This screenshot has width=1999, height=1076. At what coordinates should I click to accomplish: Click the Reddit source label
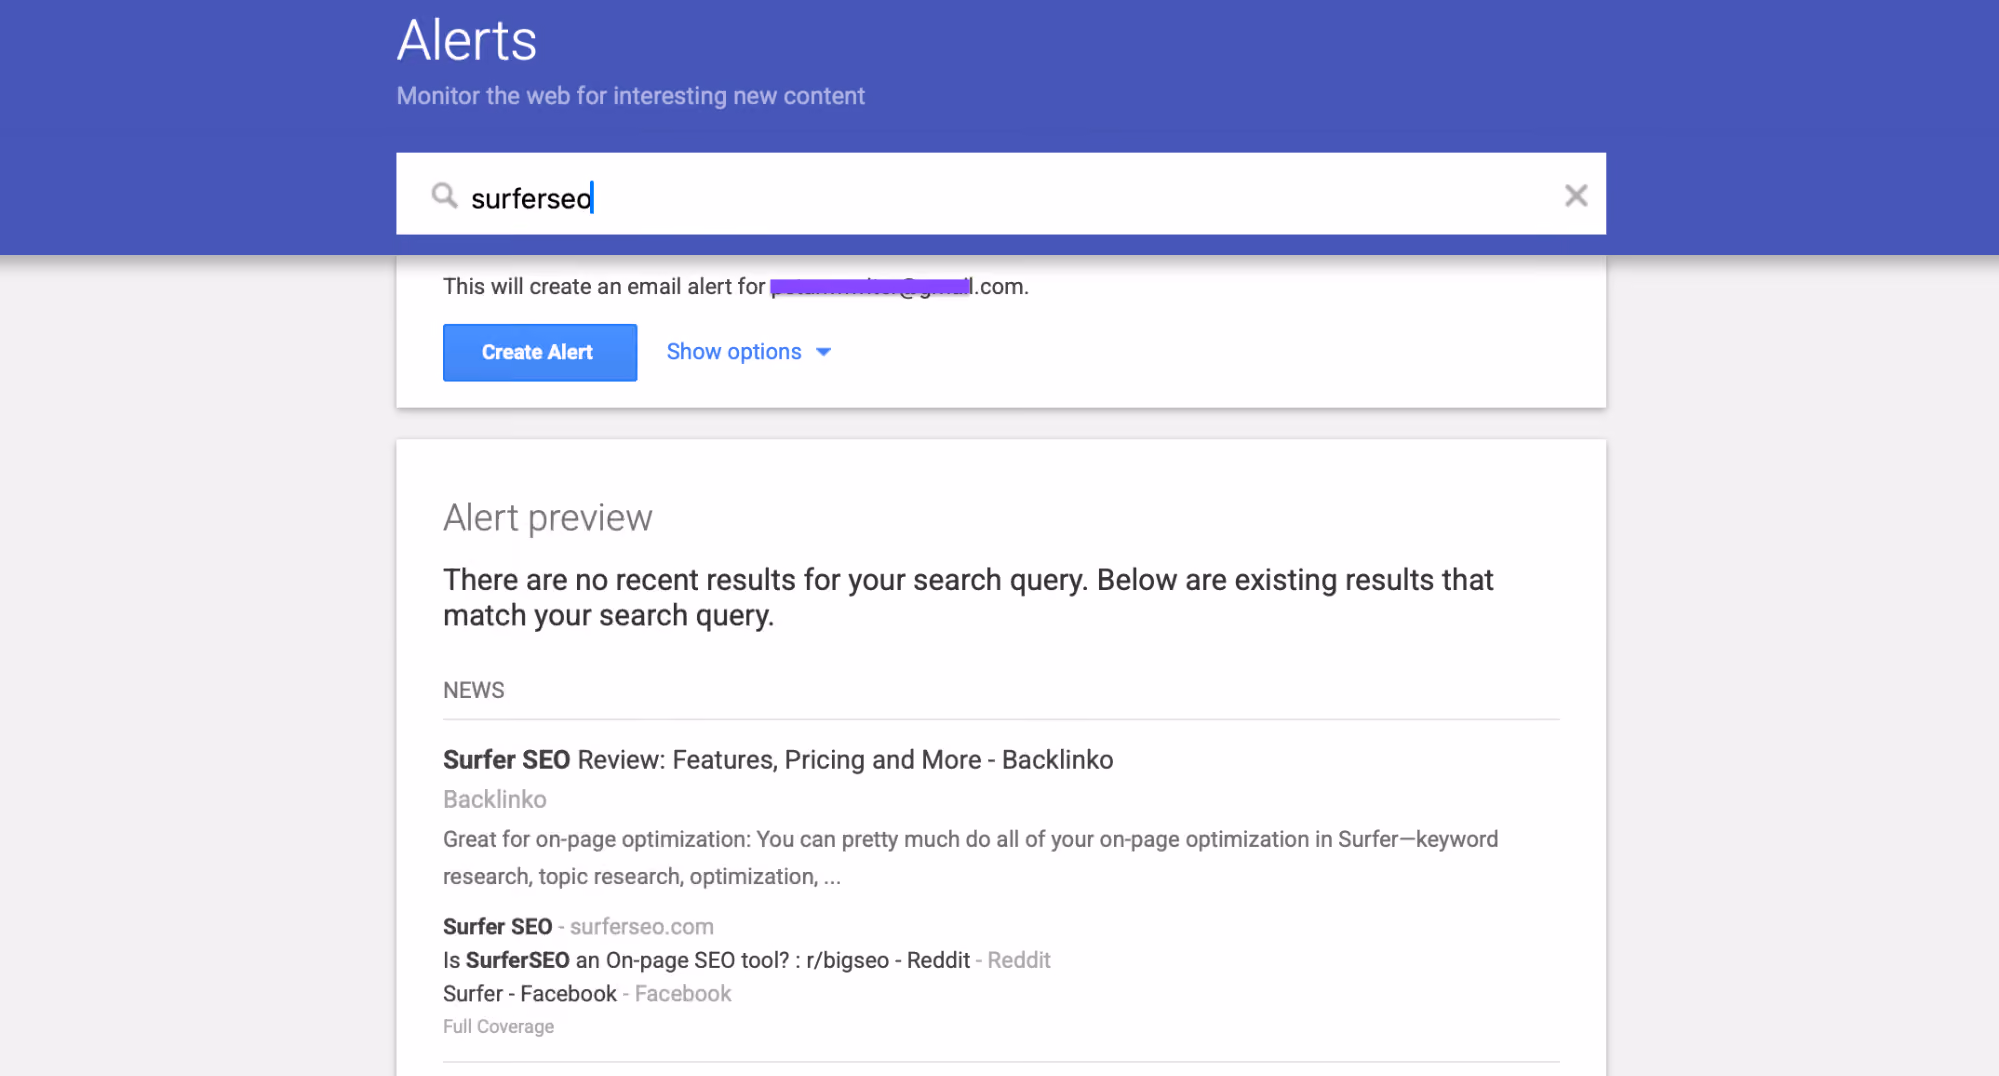[1019, 960]
